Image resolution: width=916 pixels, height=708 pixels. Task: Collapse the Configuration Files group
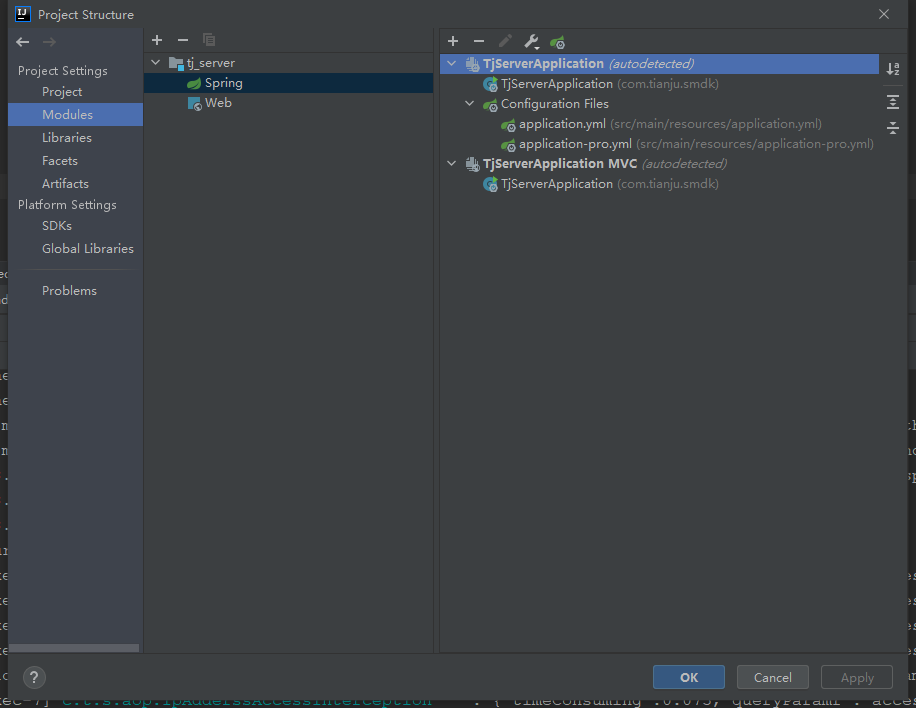pyautogui.click(x=469, y=103)
